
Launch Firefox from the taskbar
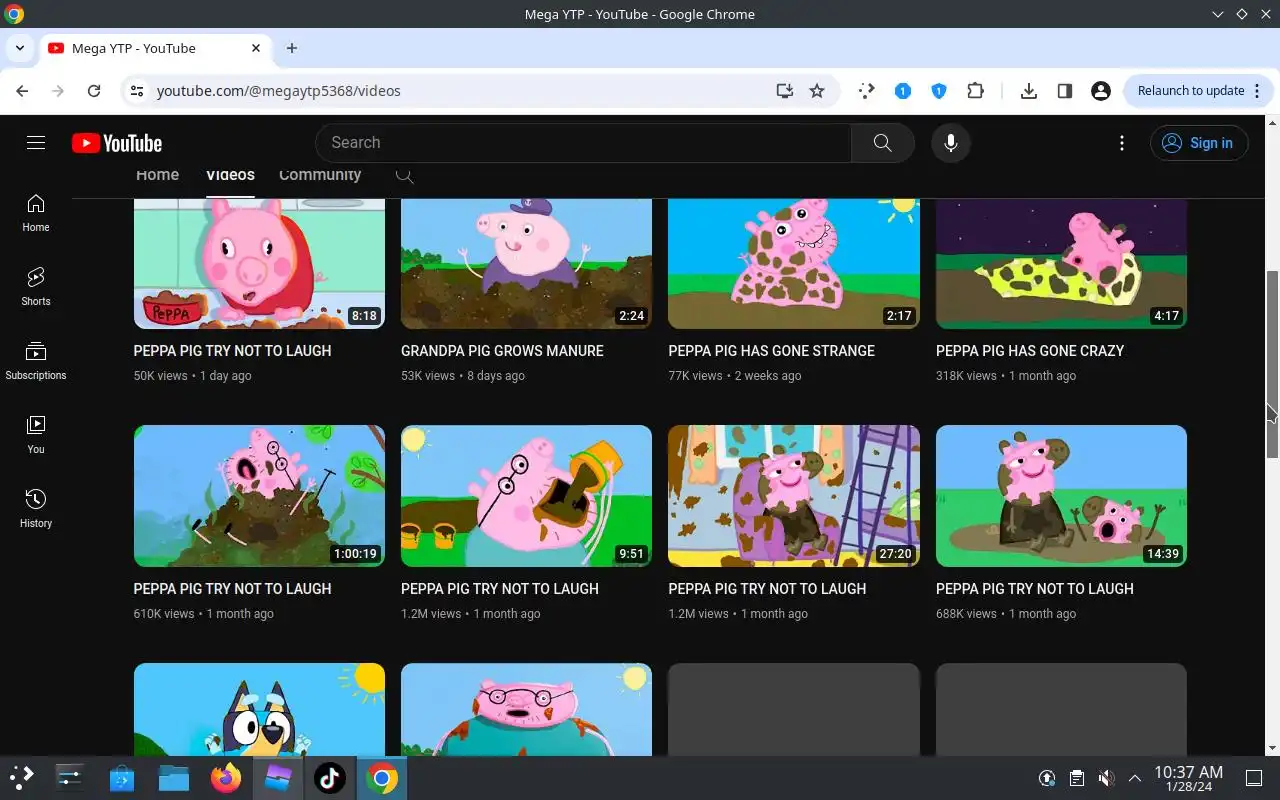(x=226, y=777)
